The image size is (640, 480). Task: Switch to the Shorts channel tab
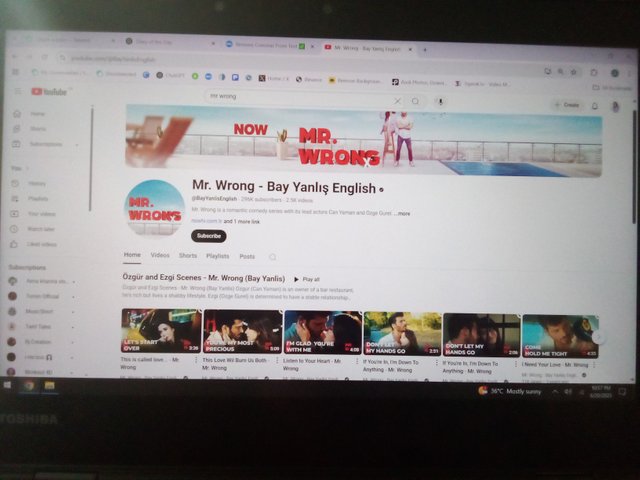tap(188, 256)
